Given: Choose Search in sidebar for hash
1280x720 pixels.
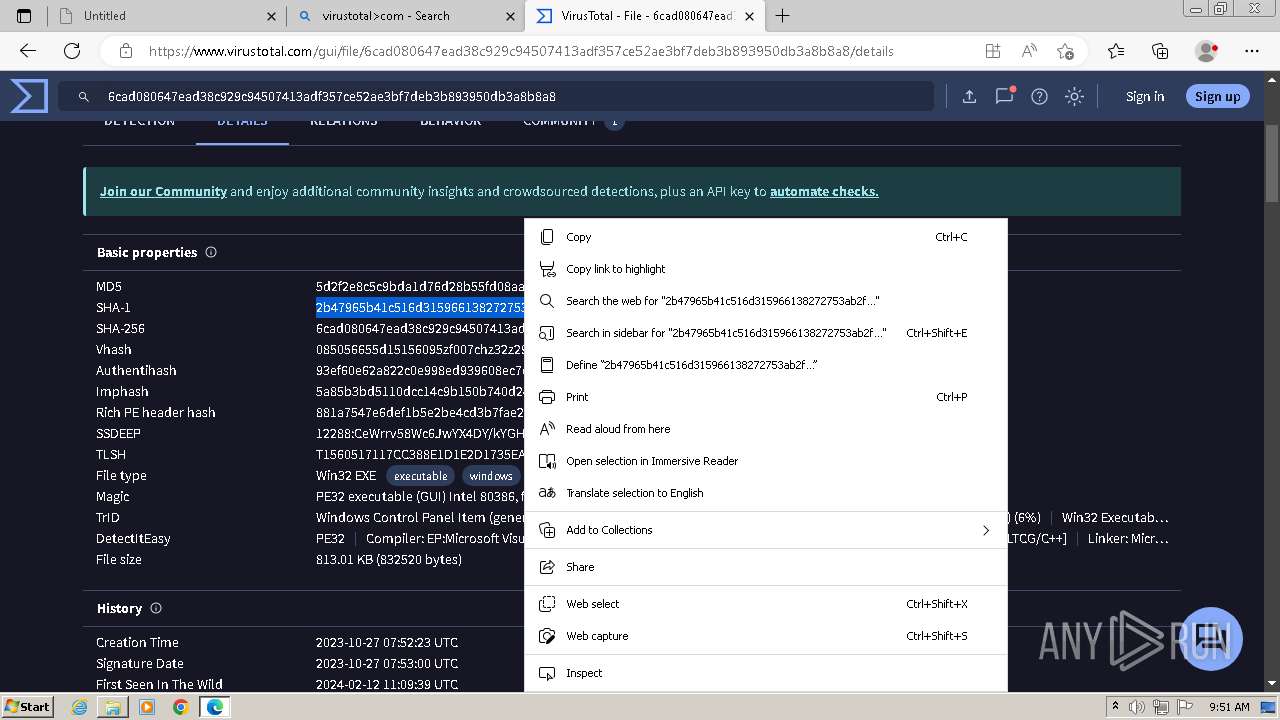Looking at the screenshot, I should click(x=765, y=333).
